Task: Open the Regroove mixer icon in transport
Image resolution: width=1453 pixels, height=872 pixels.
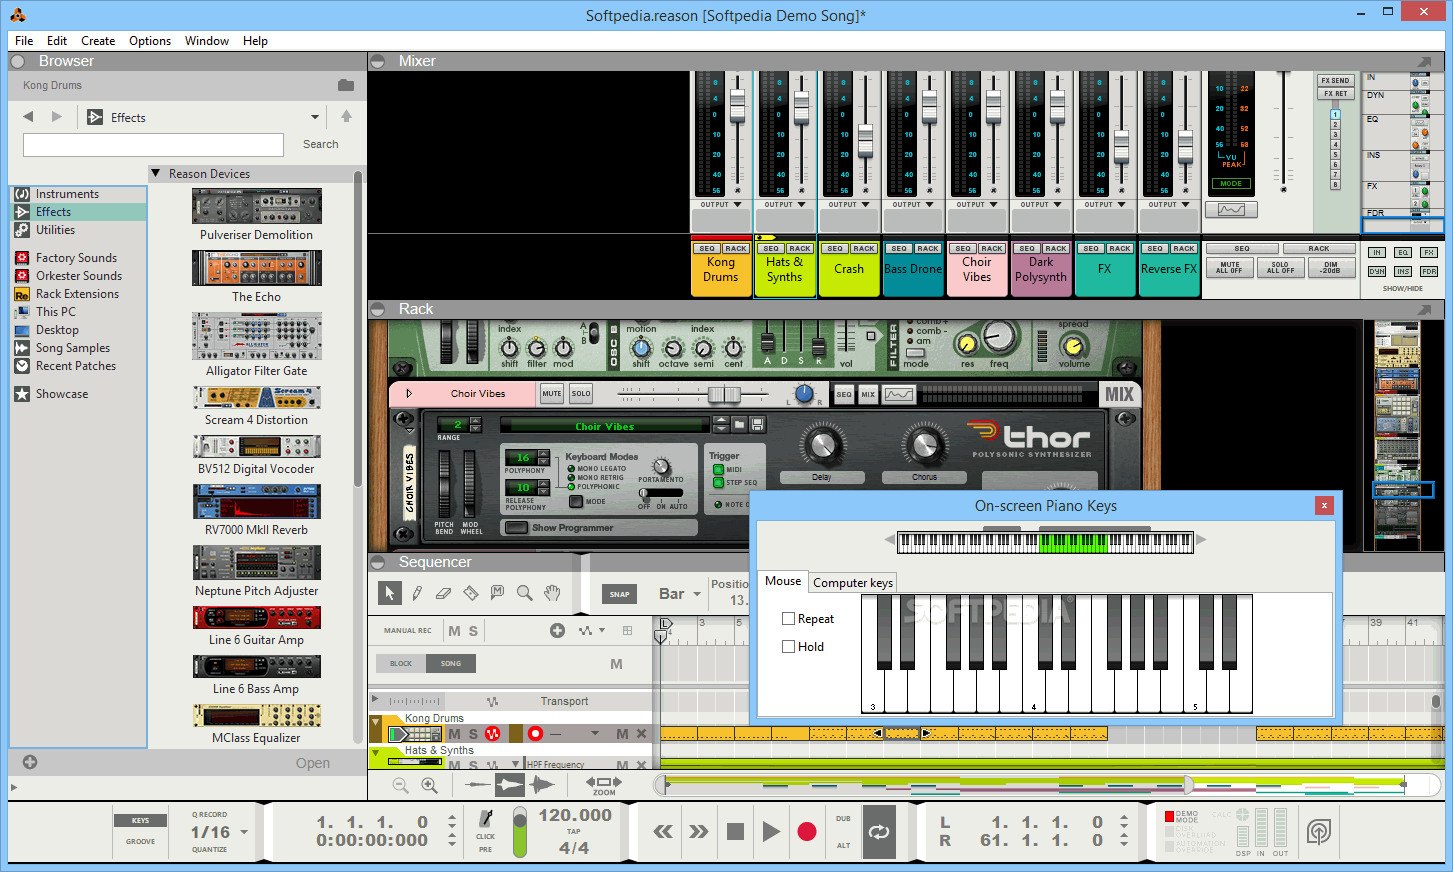Action: click(1319, 831)
